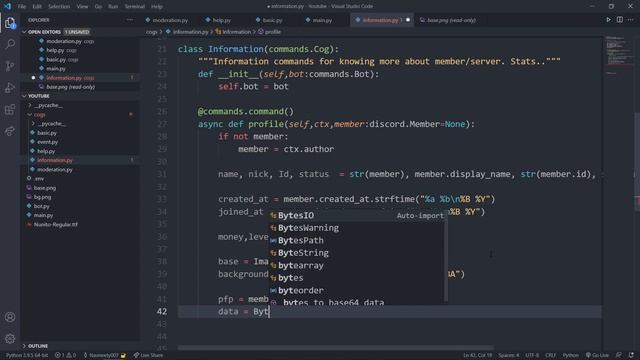Viewport: 640px width, 360px height.
Task: Switch to the moderation.py tab
Action: point(170,20)
